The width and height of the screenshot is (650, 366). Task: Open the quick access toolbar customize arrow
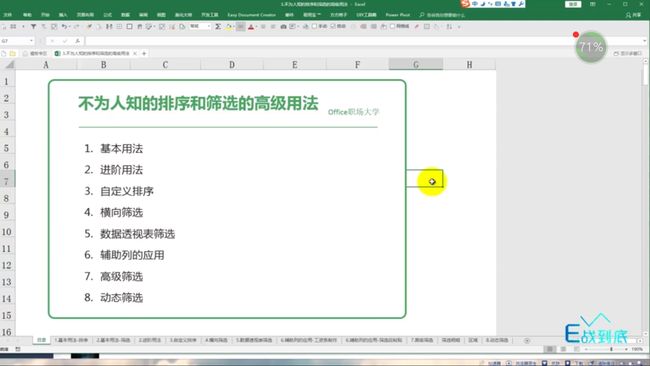[459, 27]
